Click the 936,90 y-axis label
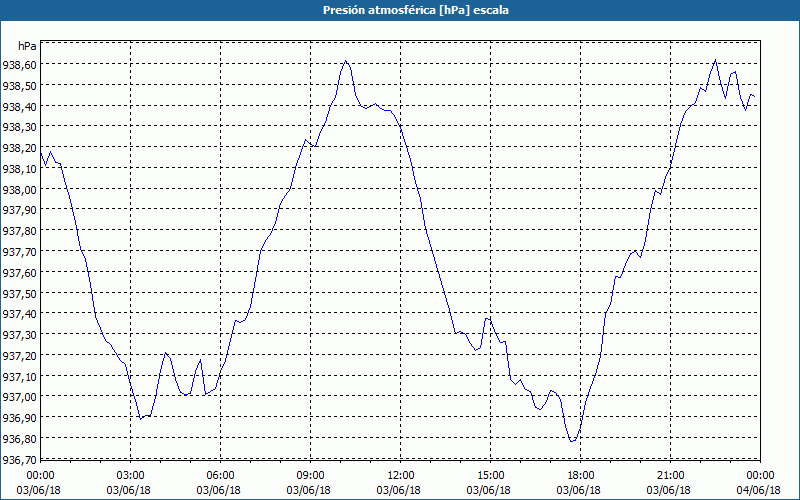The height and width of the screenshot is (500, 800). coord(19,418)
